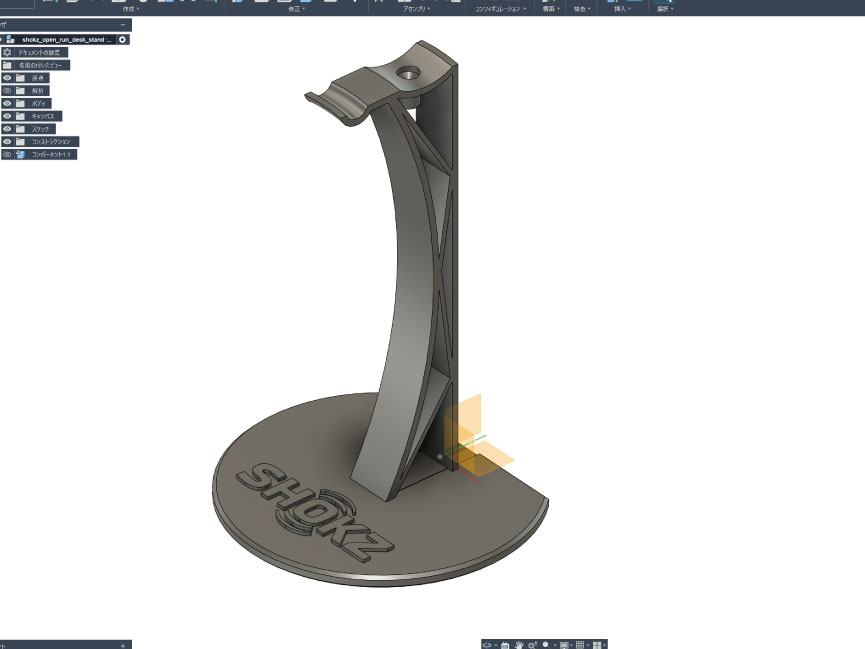This screenshot has width=865, height=649.
Task: Click the 選択 (Select) toolbar menu
Action: [x=663, y=9]
